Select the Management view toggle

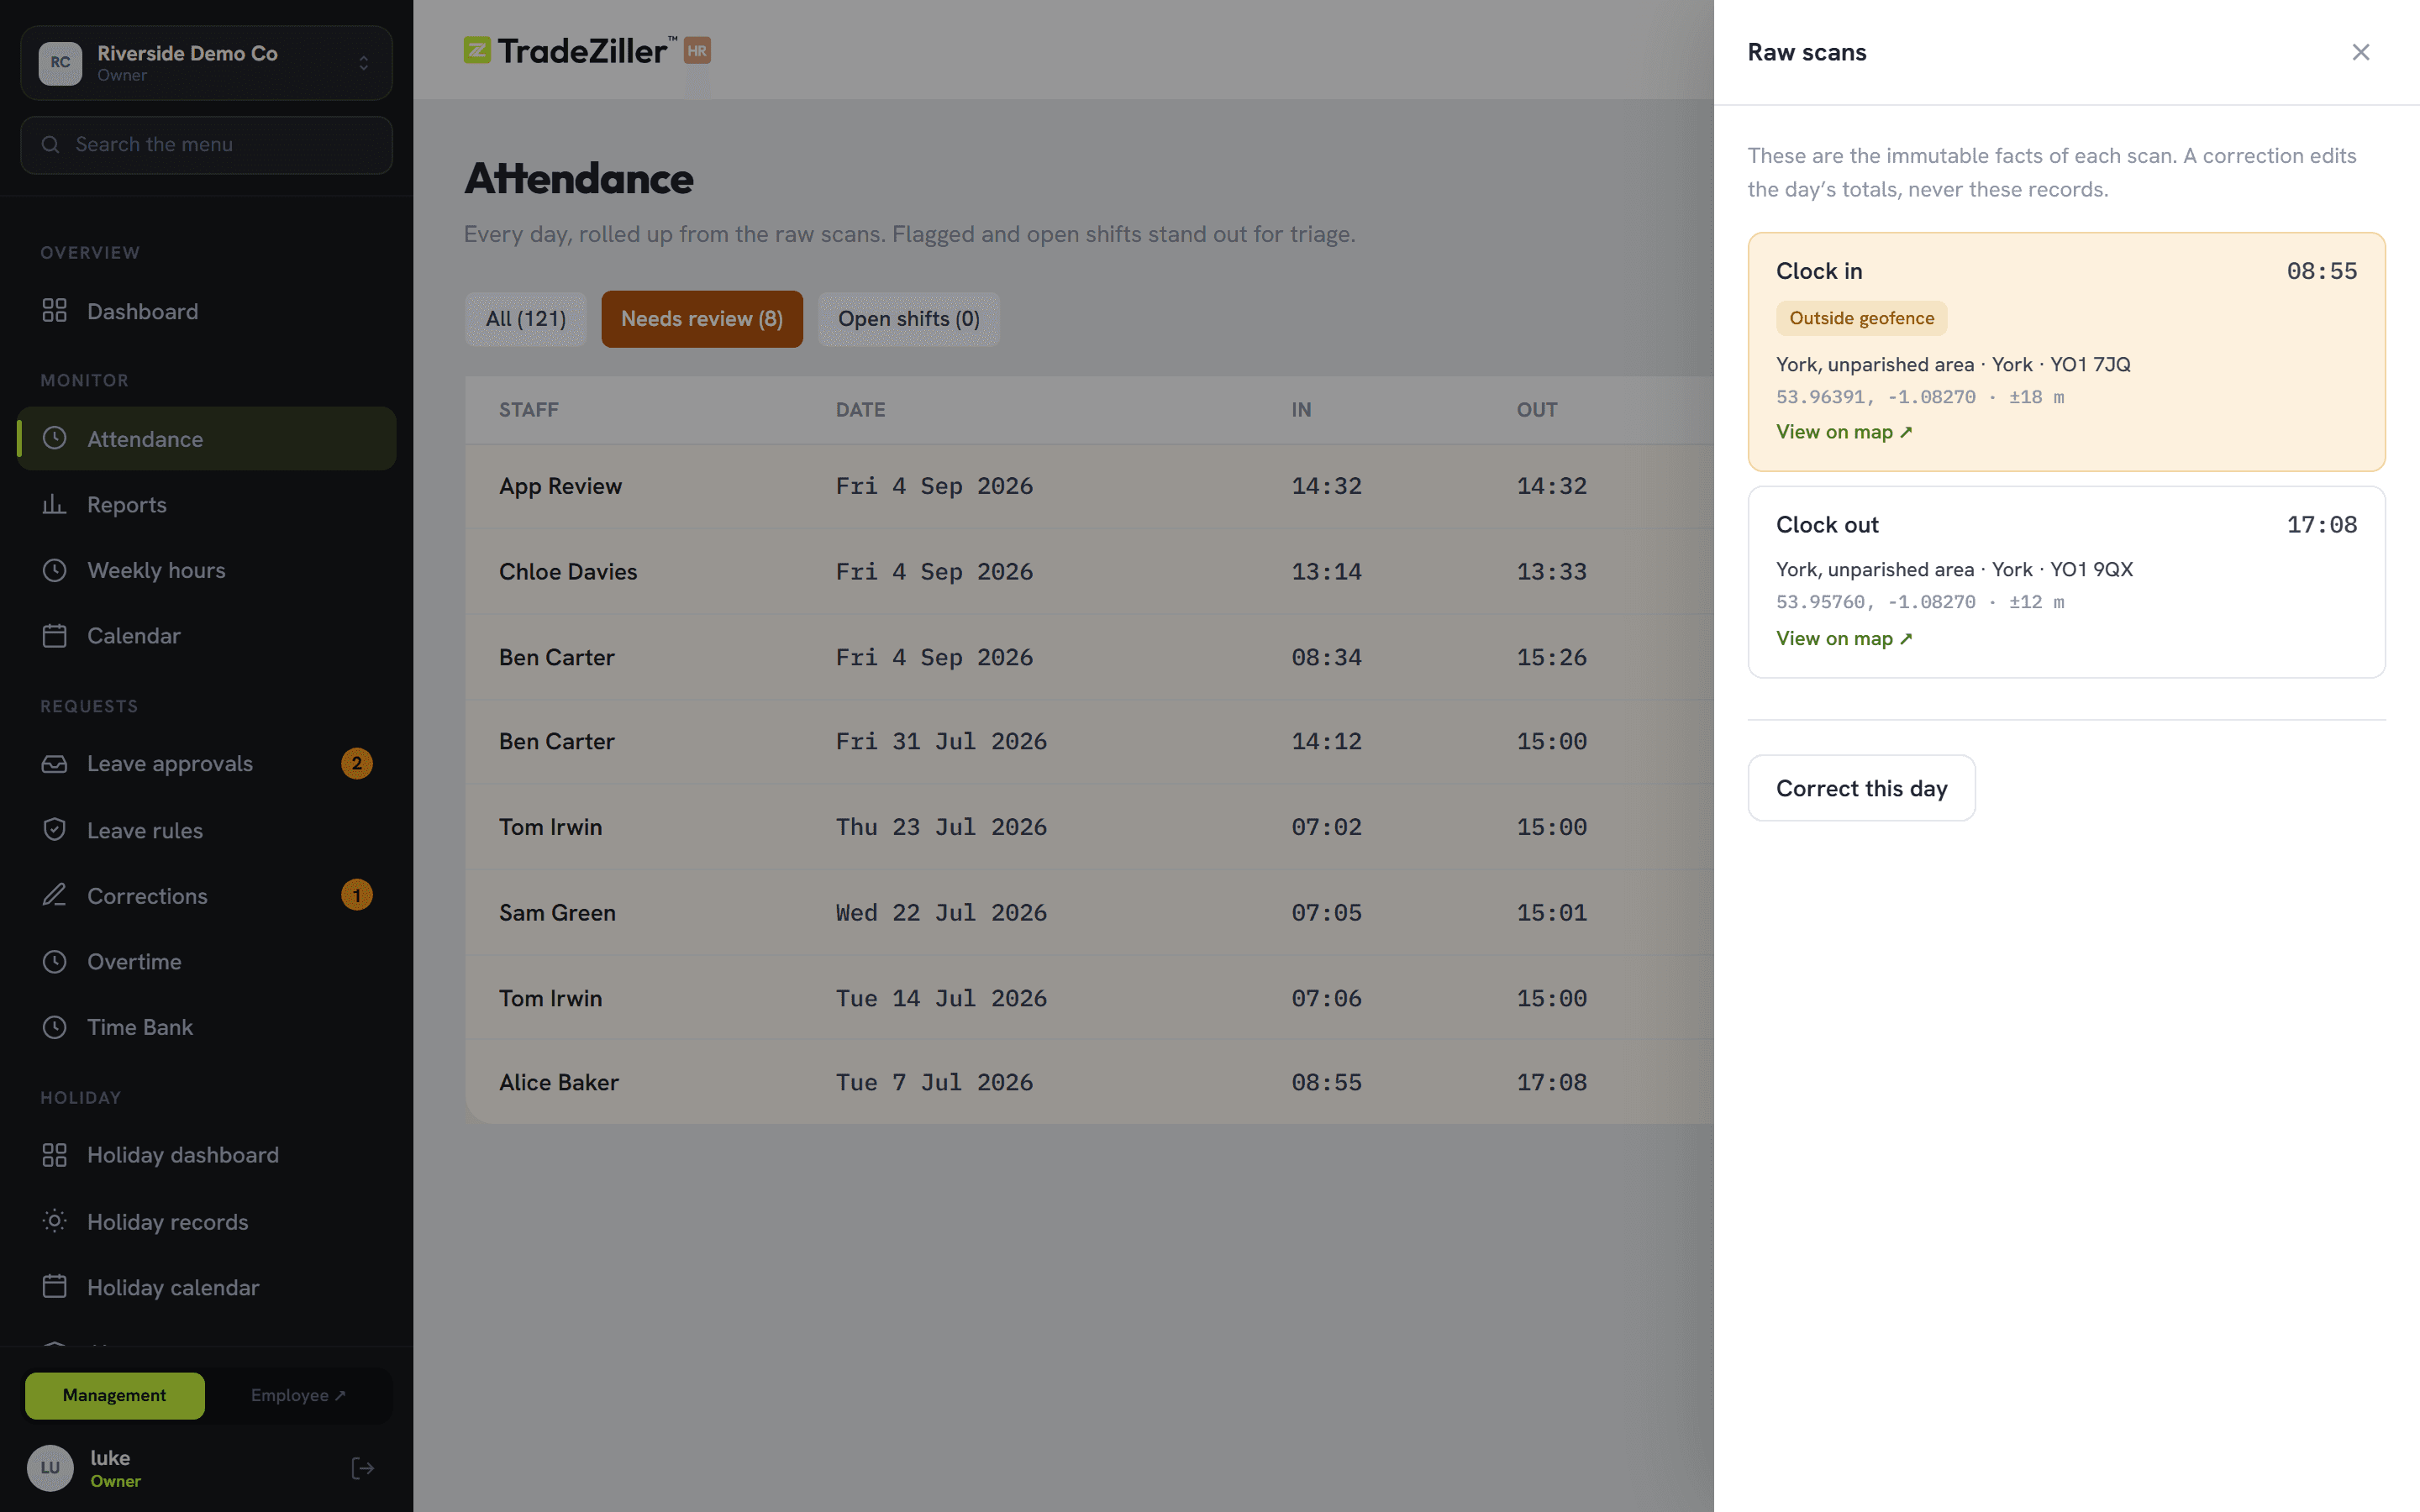[114, 1395]
